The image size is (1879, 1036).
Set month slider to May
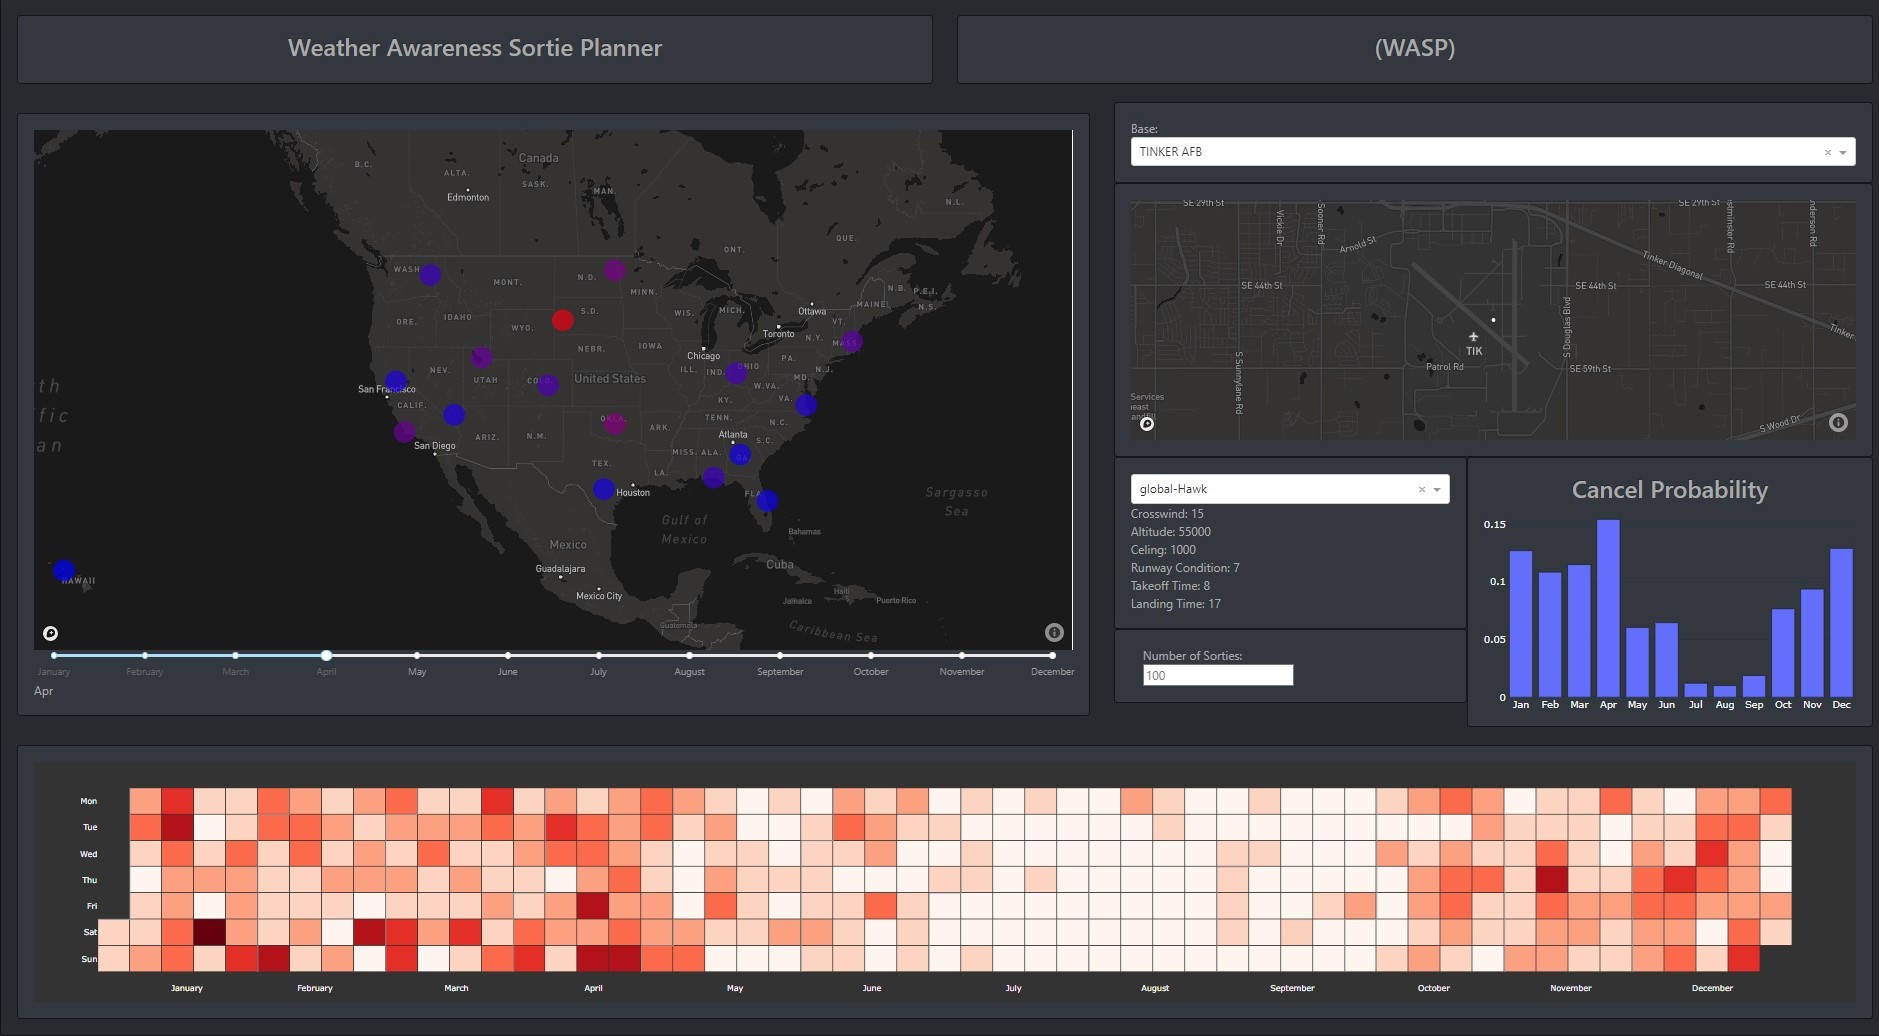(417, 656)
